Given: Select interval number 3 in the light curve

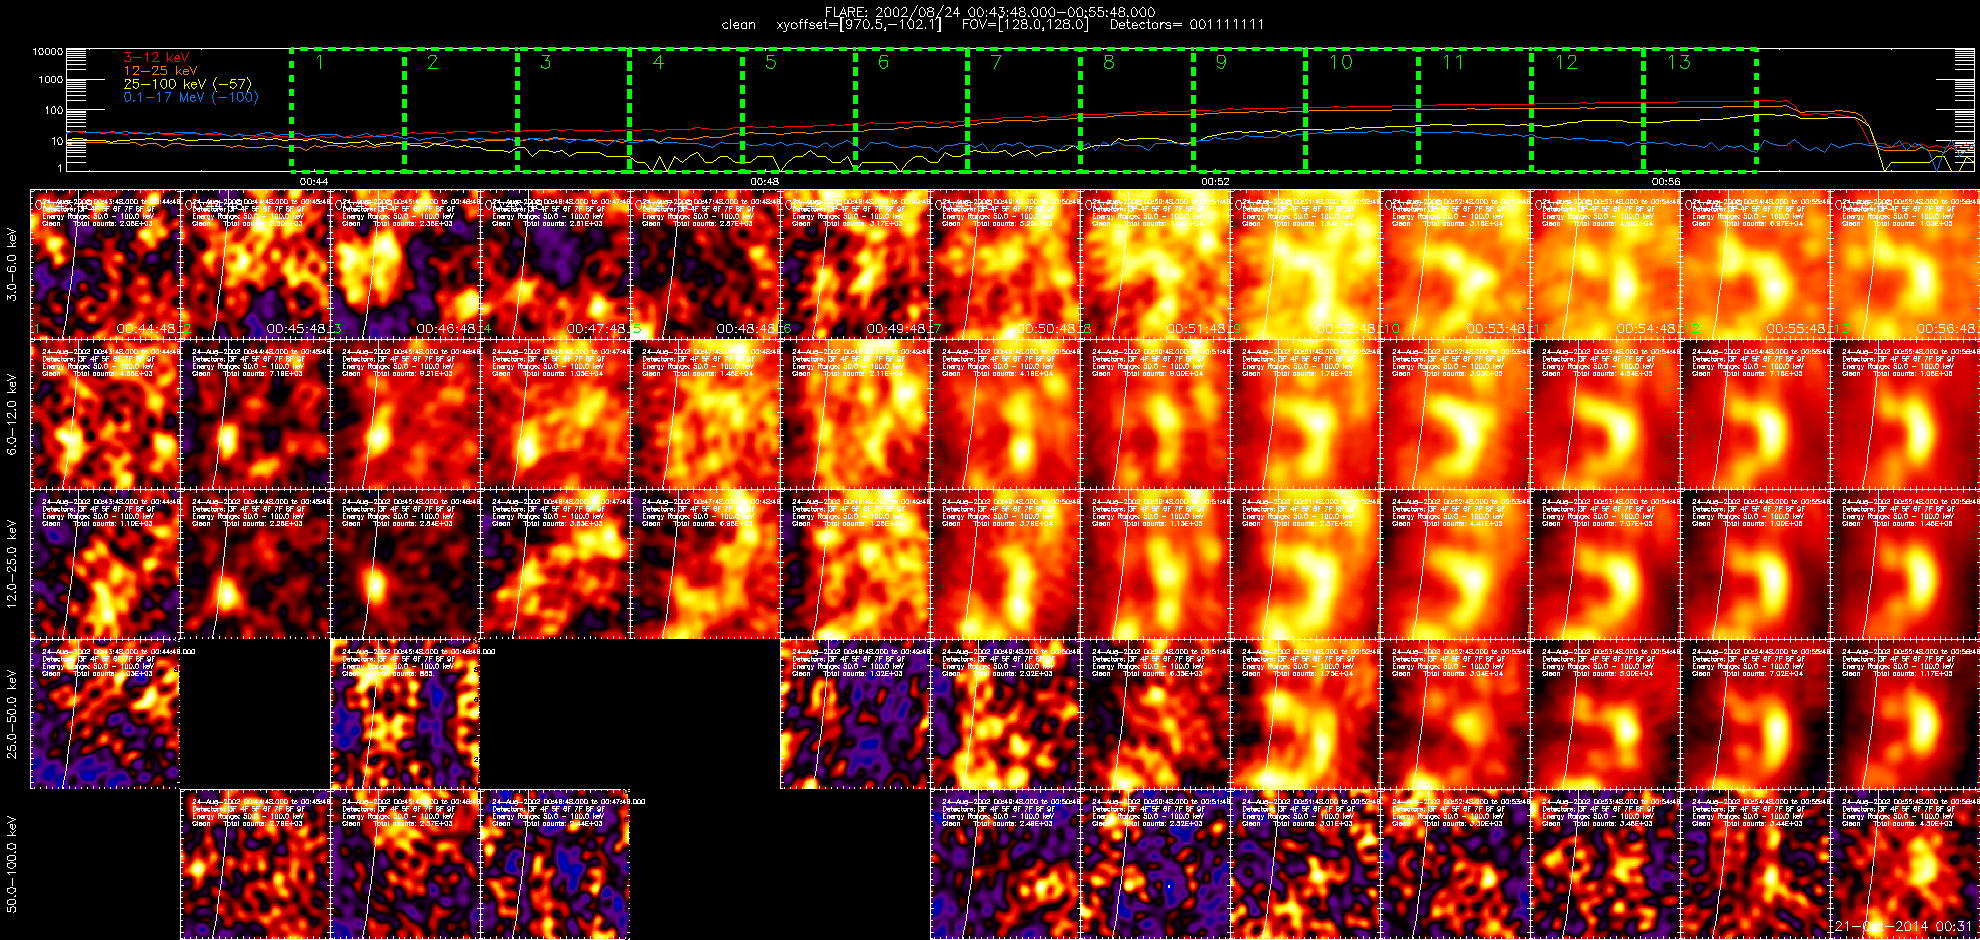Looking at the screenshot, I should click(x=545, y=62).
